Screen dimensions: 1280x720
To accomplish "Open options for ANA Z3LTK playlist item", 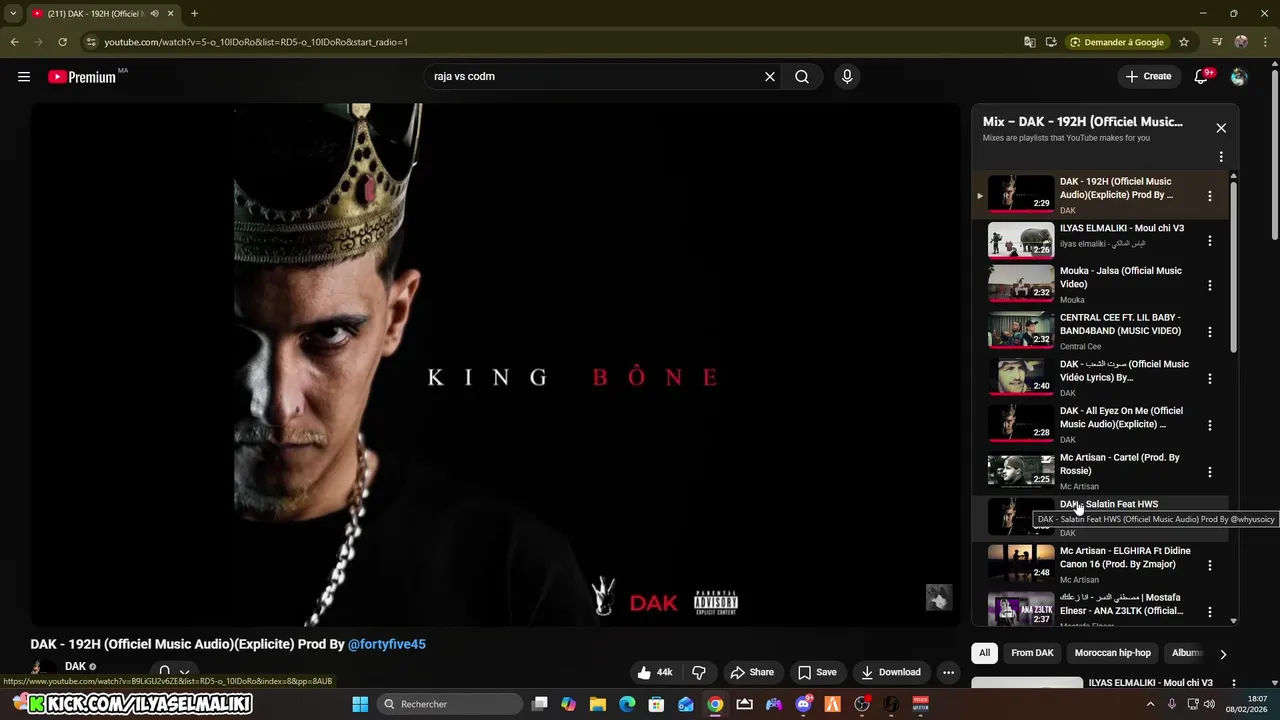I will (x=1210, y=612).
